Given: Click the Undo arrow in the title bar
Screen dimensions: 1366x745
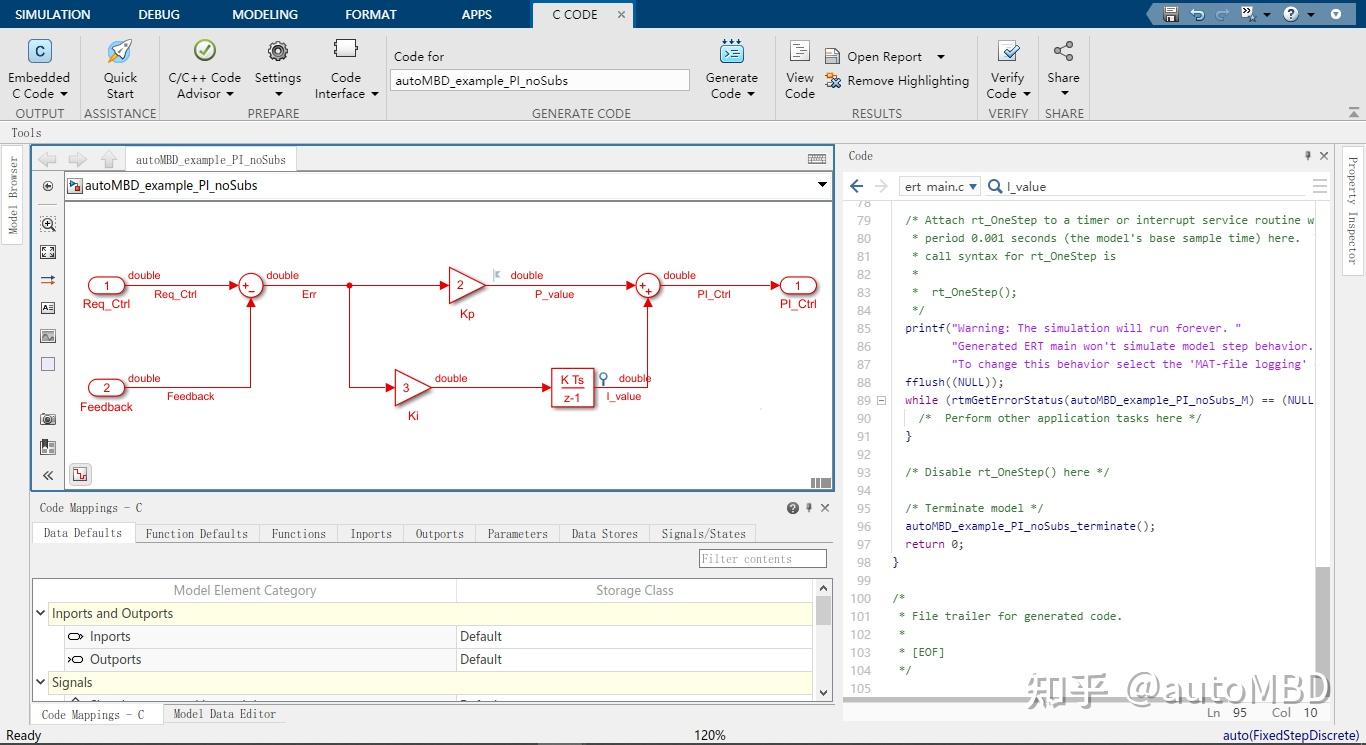Looking at the screenshot, I should point(1197,14).
